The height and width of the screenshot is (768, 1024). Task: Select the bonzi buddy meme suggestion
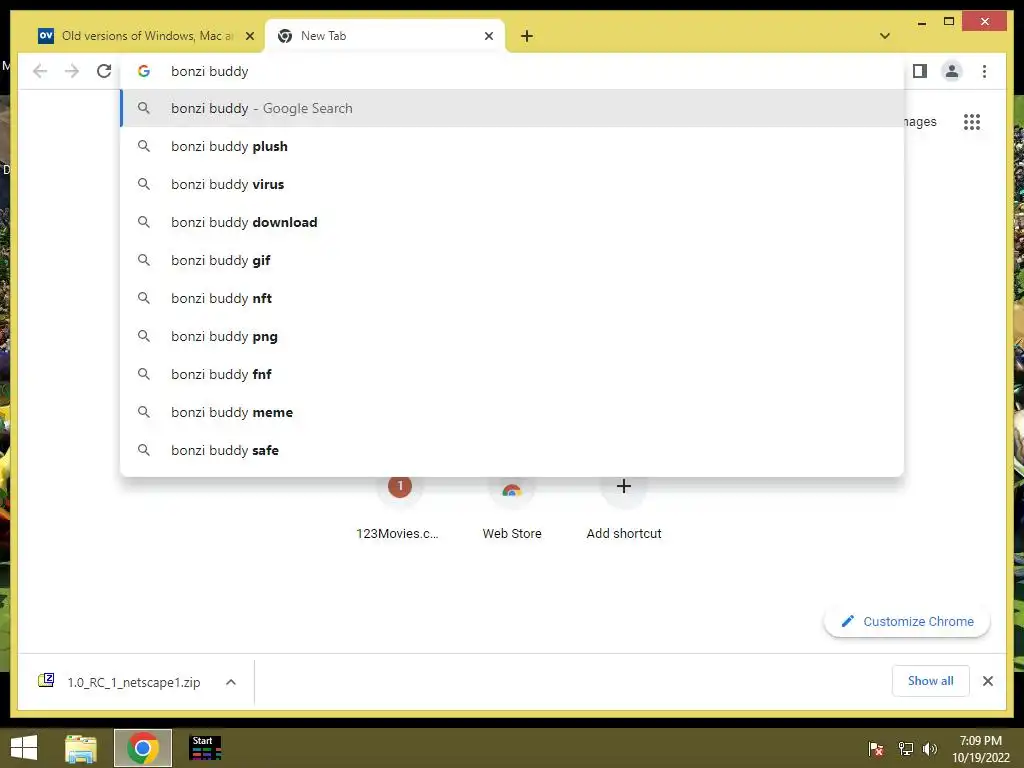click(512, 412)
